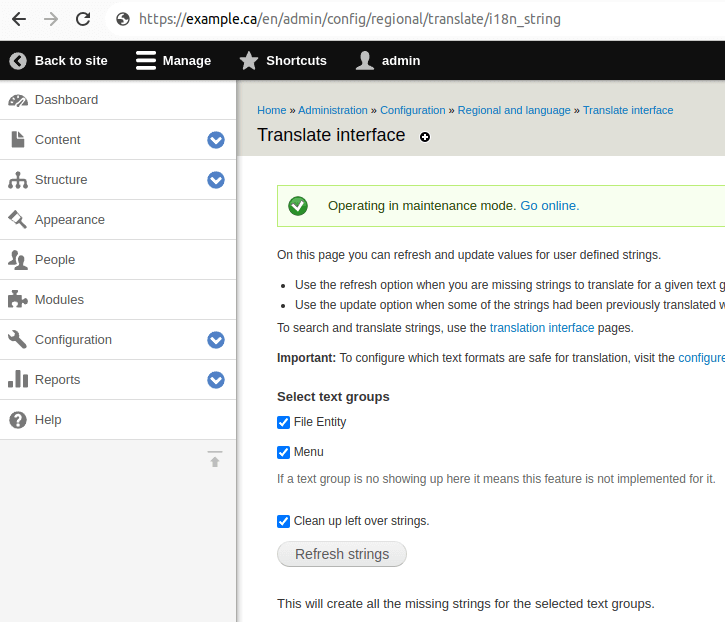This screenshot has height=622, width=725.
Task: Click the site info globe icon
Action: [123, 19]
